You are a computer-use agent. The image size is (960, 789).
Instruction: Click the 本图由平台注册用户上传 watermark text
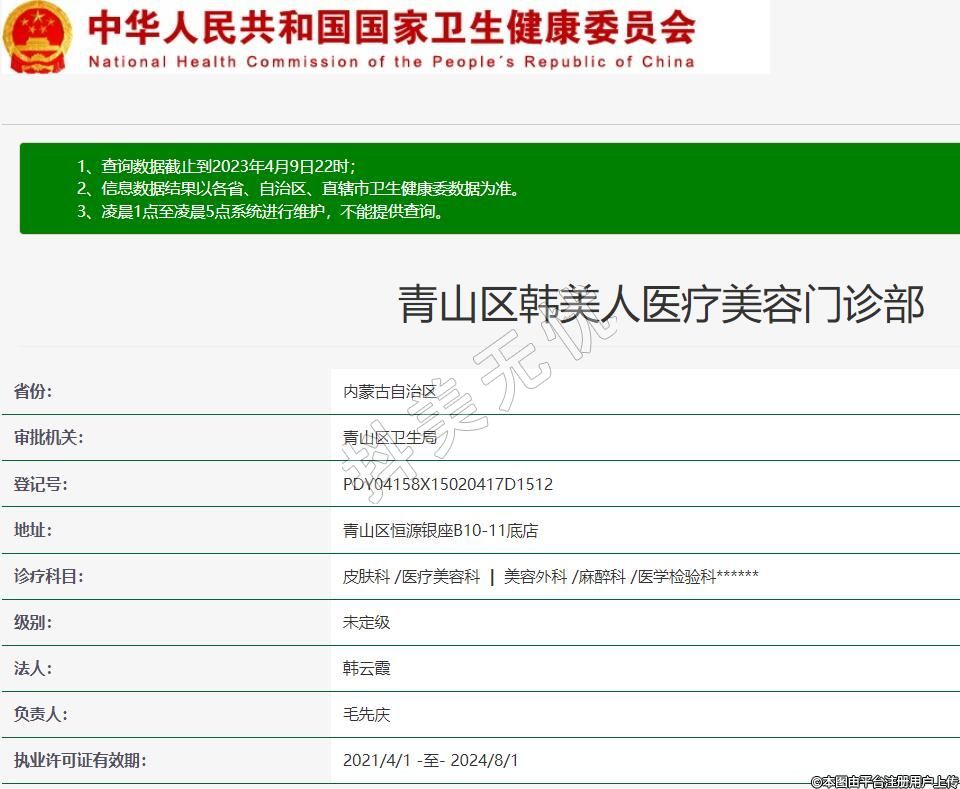coord(884,781)
